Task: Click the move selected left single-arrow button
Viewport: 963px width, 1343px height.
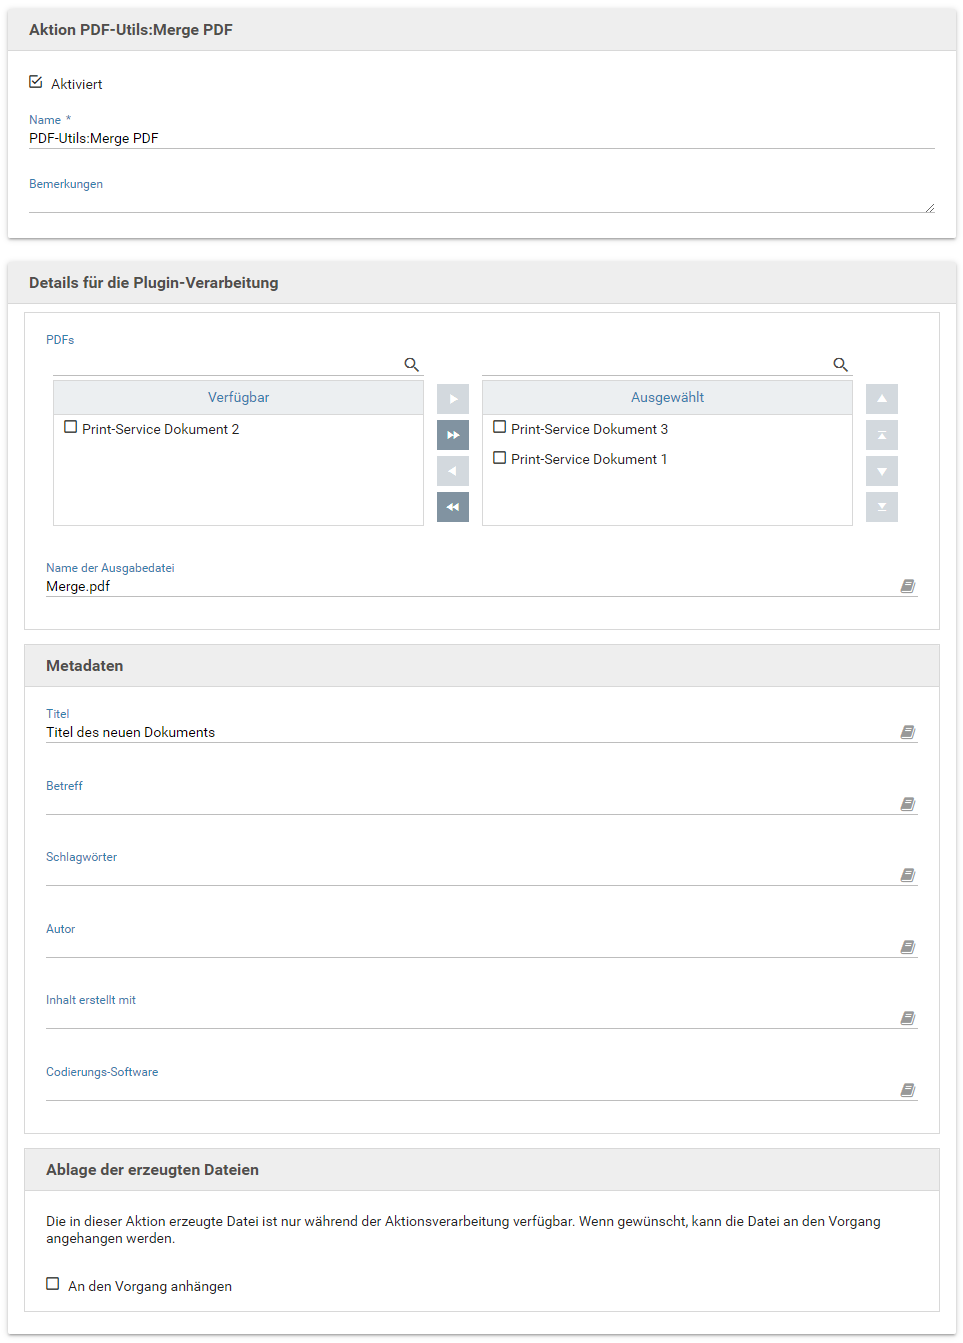Action: coord(453,471)
